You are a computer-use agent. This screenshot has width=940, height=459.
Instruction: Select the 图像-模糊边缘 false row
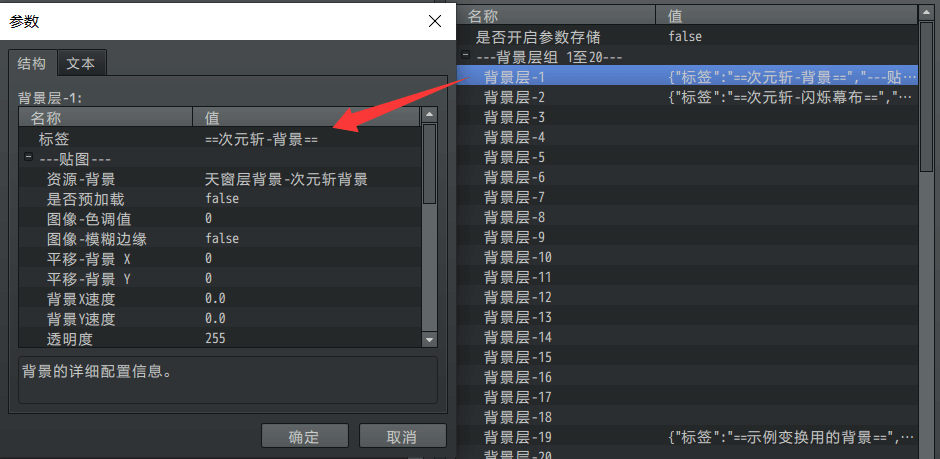click(x=220, y=238)
